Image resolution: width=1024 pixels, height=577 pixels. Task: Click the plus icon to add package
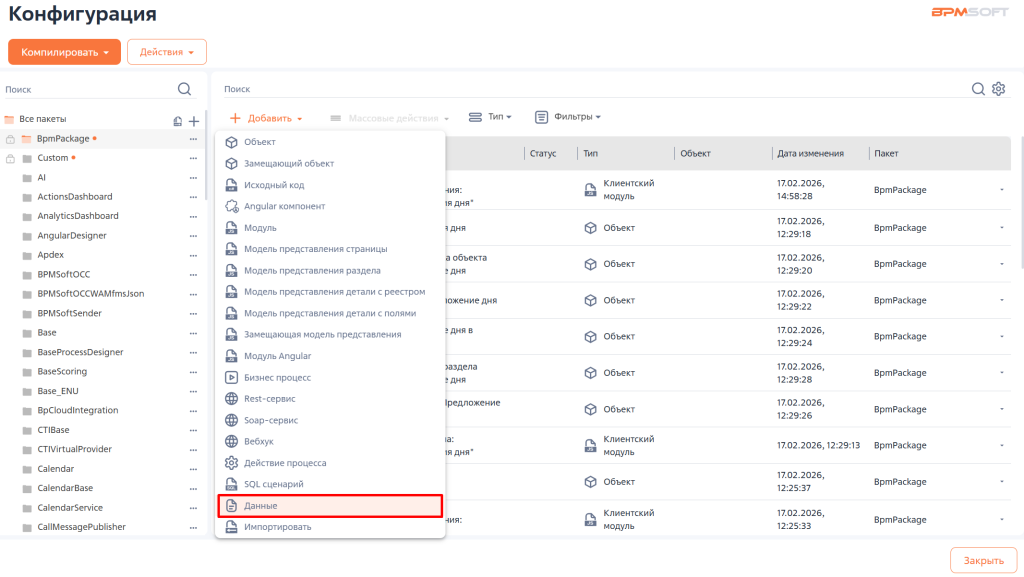(x=194, y=120)
